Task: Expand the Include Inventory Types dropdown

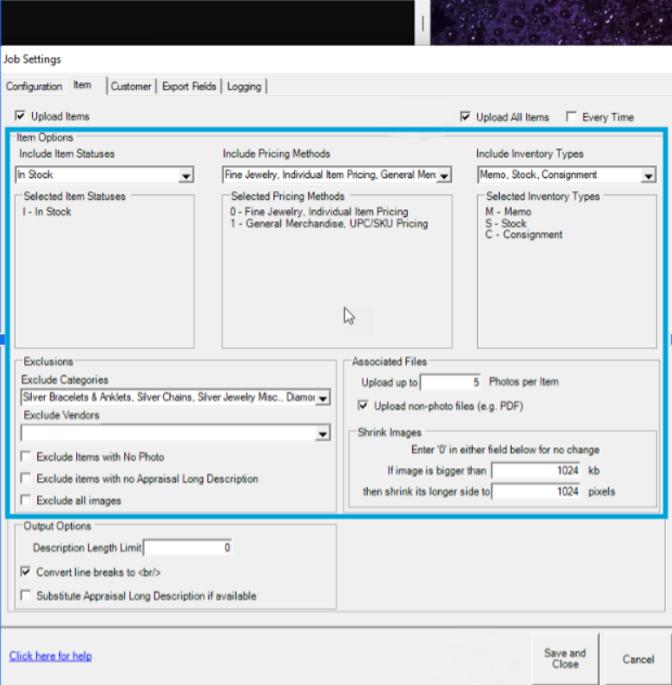Action: click(649, 176)
